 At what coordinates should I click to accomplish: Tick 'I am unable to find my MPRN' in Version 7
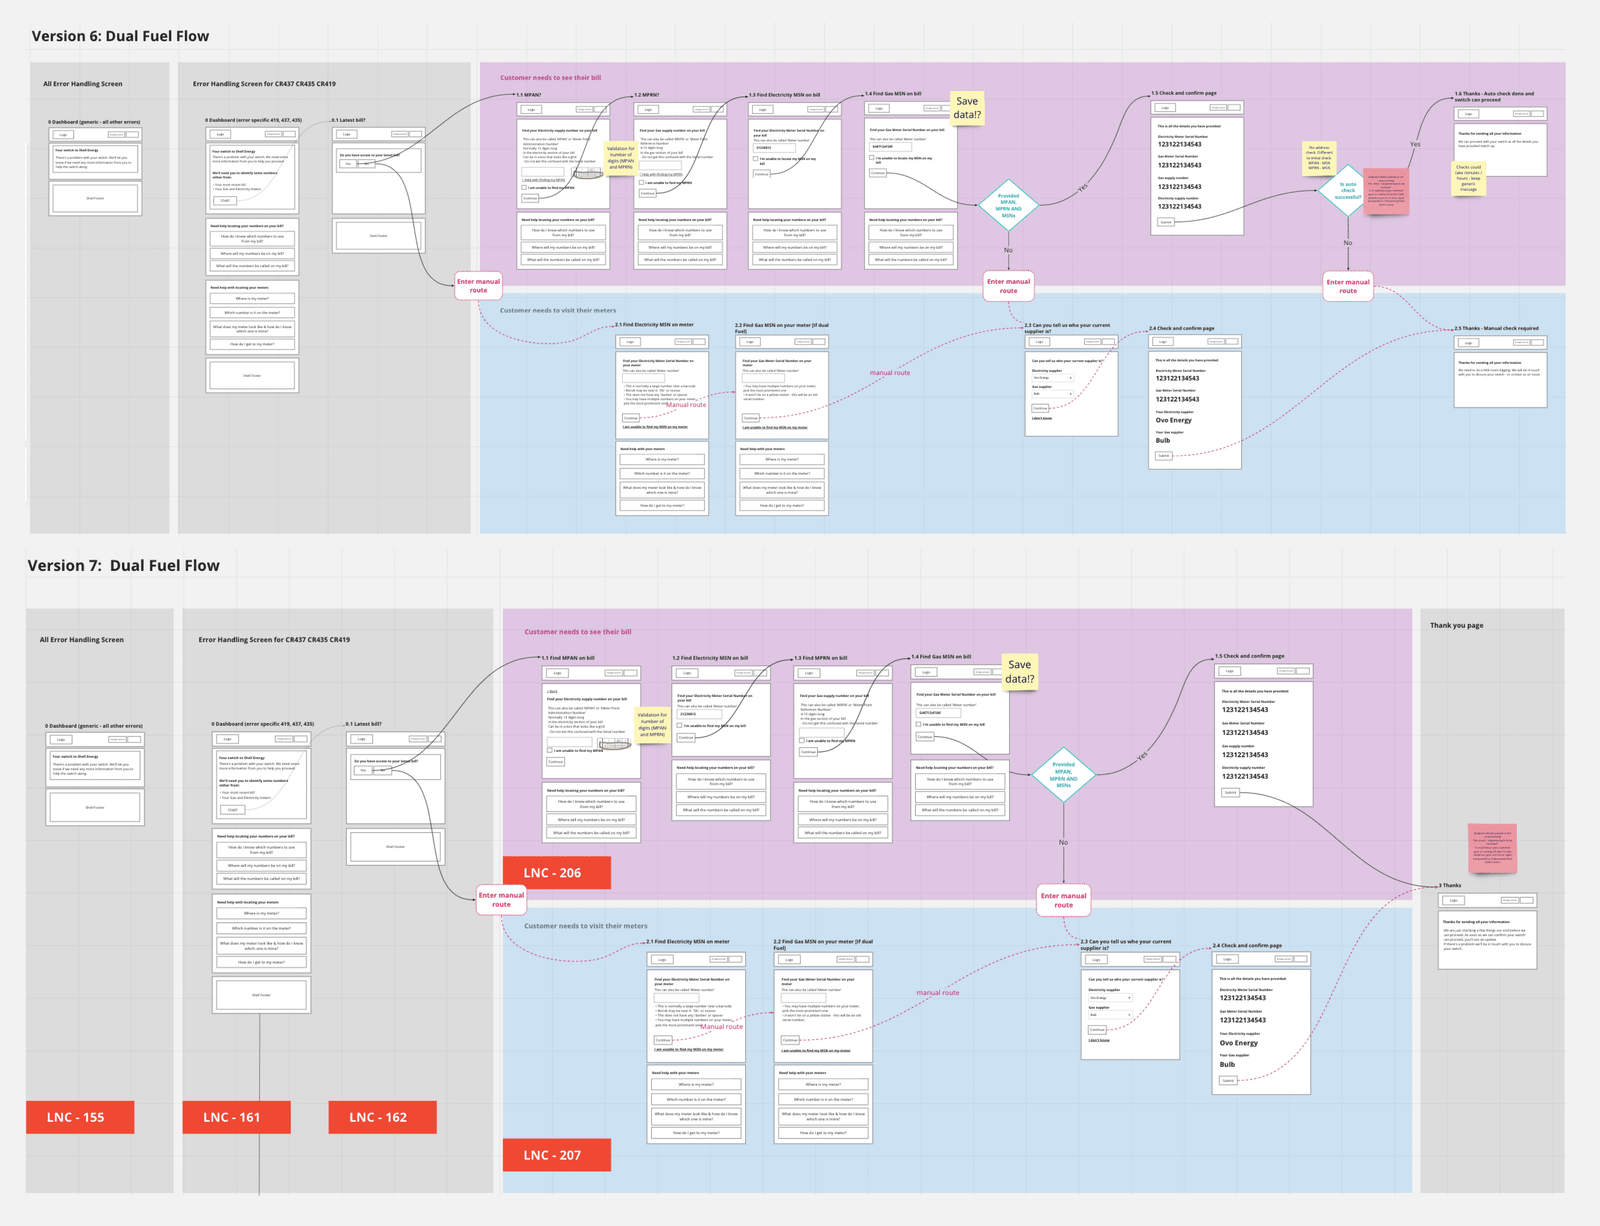(802, 740)
